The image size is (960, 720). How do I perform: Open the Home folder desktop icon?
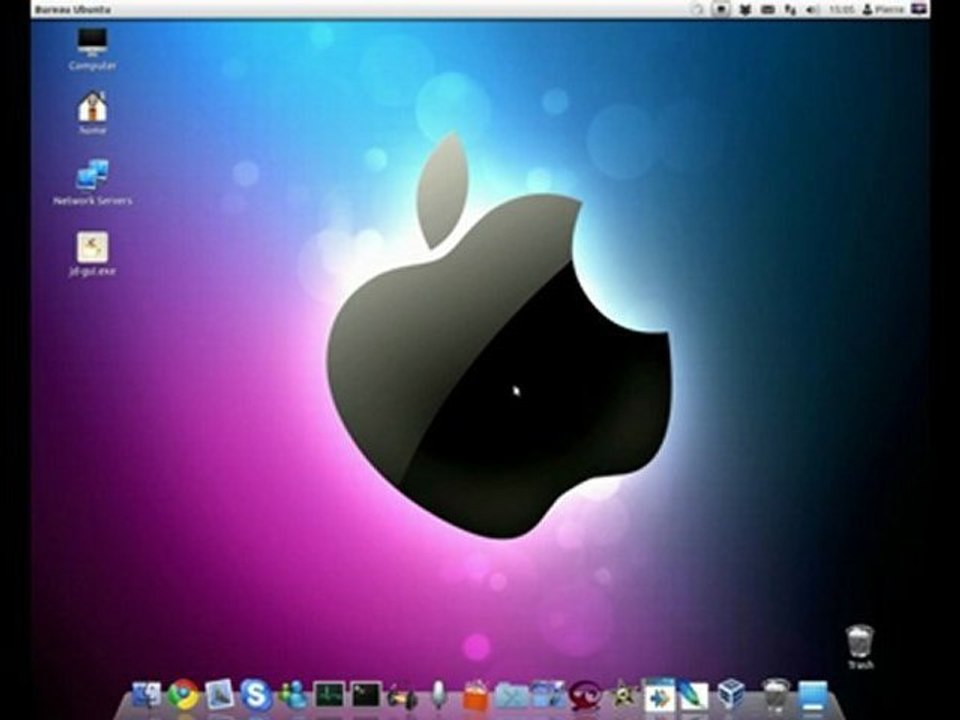[x=92, y=113]
